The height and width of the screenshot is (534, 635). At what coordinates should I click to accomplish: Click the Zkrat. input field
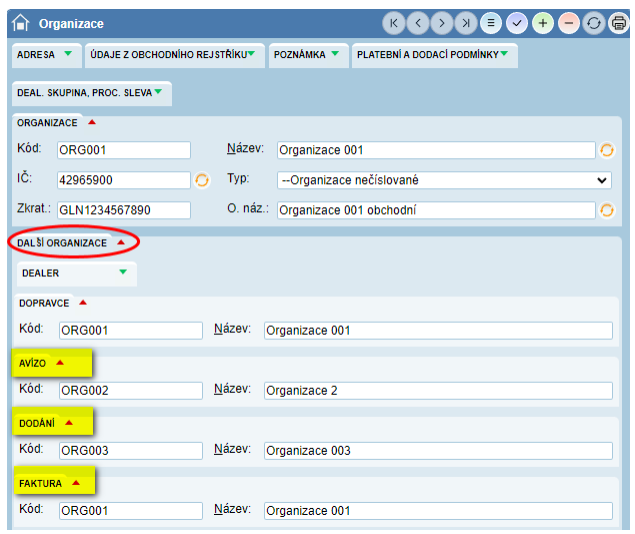(124, 210)
